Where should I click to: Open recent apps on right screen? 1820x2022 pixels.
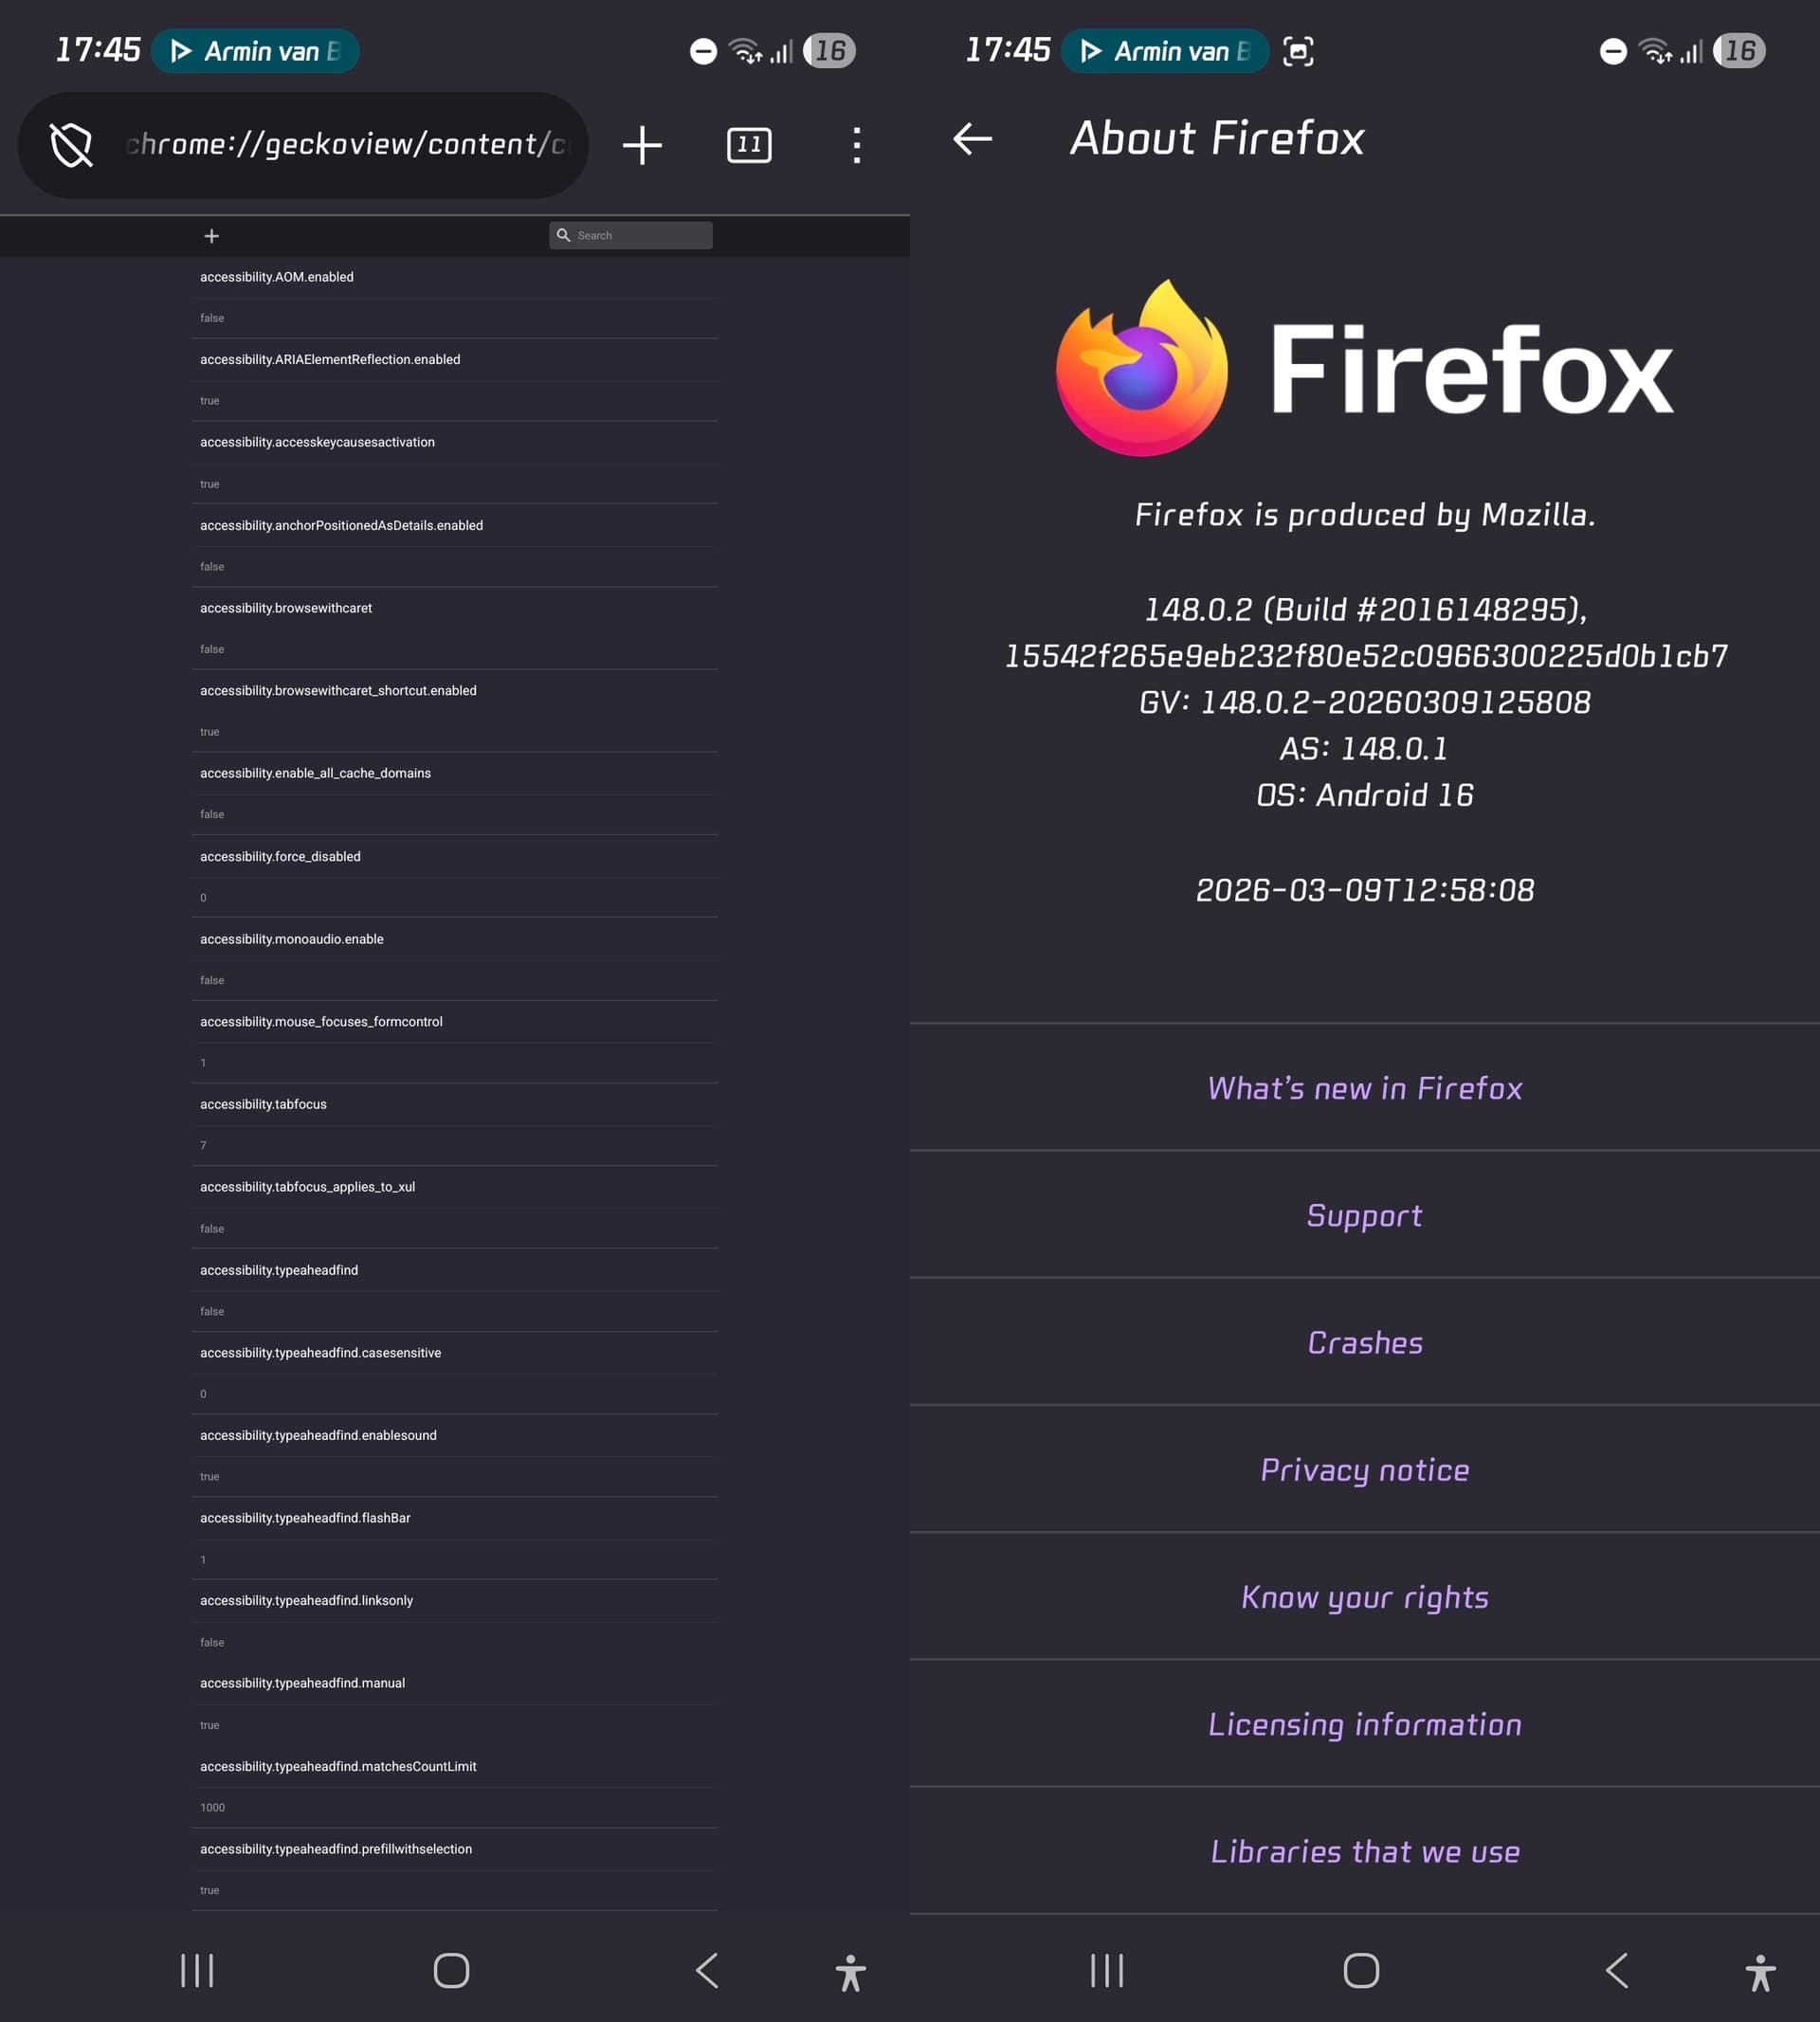1106,1971
